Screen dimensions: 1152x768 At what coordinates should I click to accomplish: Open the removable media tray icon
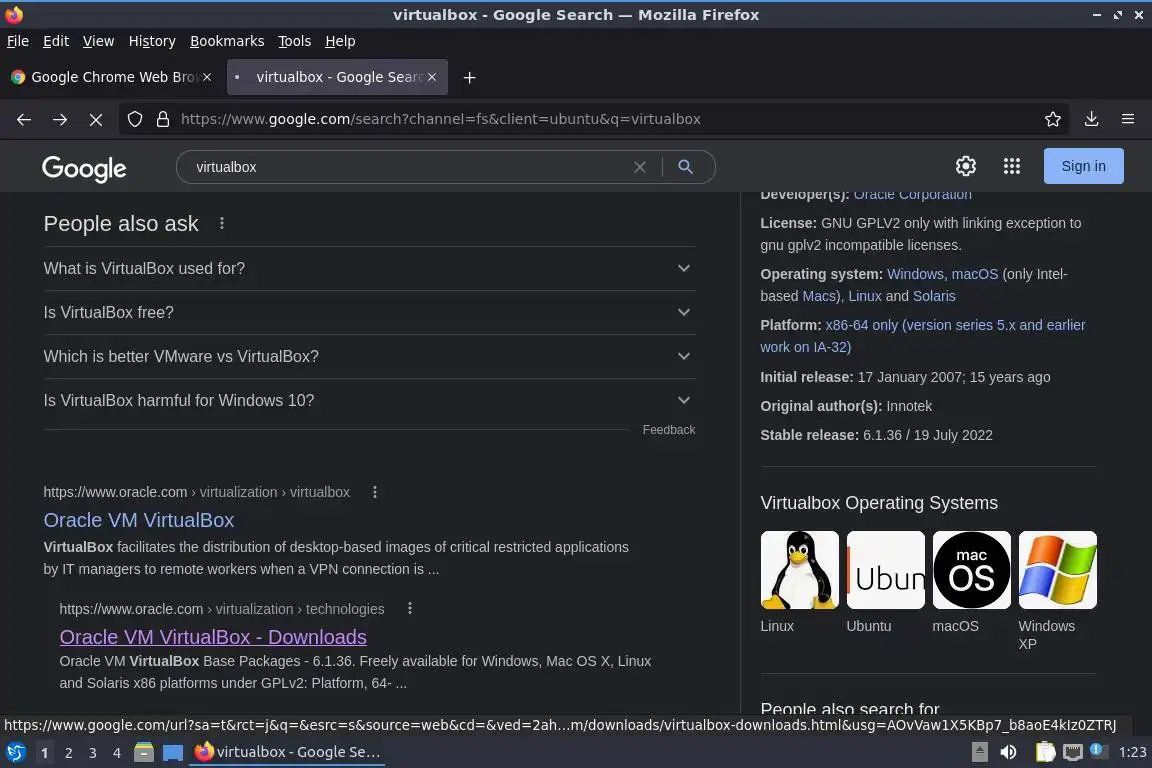click(979, 752)
